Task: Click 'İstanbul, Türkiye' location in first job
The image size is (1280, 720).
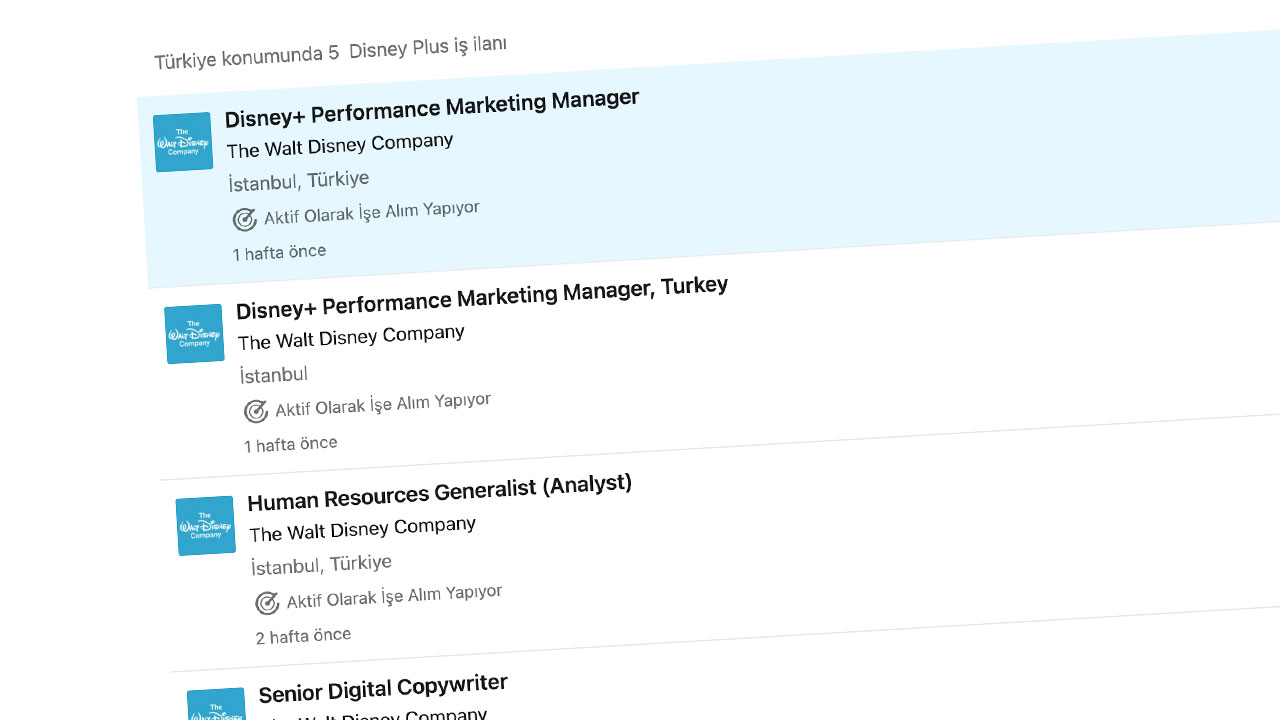Action: [299, 181]
